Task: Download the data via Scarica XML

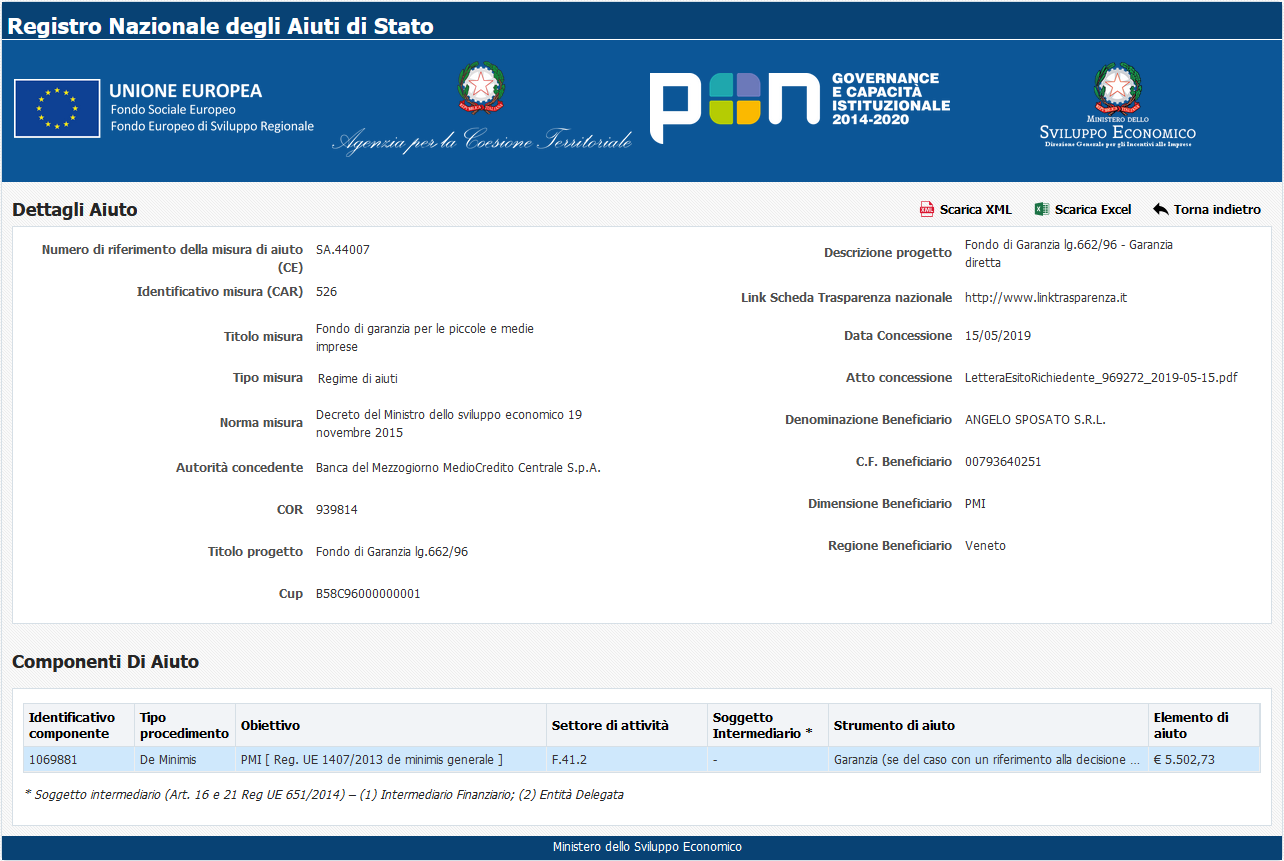Action: [x=975, y=210]
